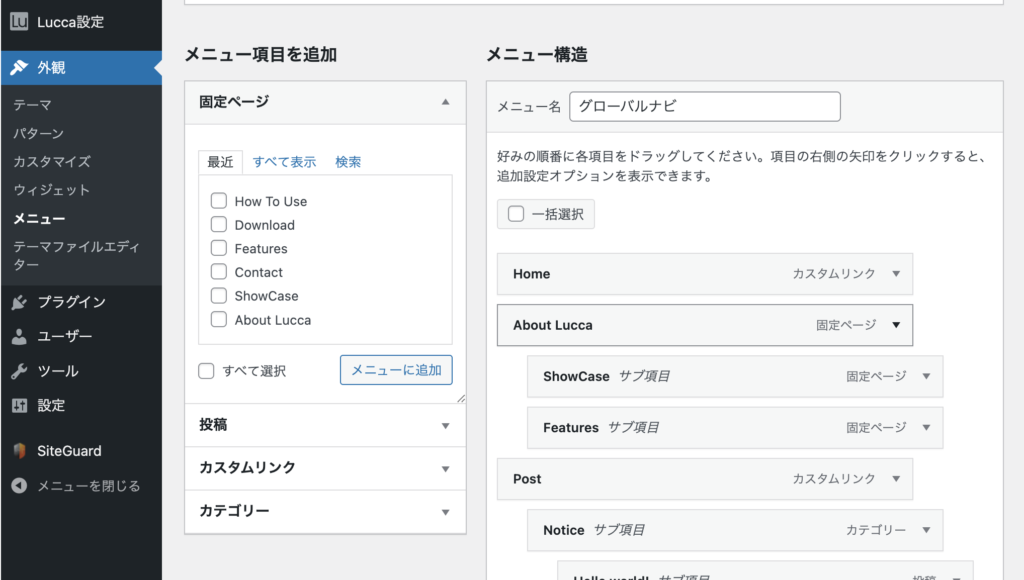Open プラグイン via its plug icon
The height and width of the screenshot is (580, 1024).
click(x=19, y=302)
